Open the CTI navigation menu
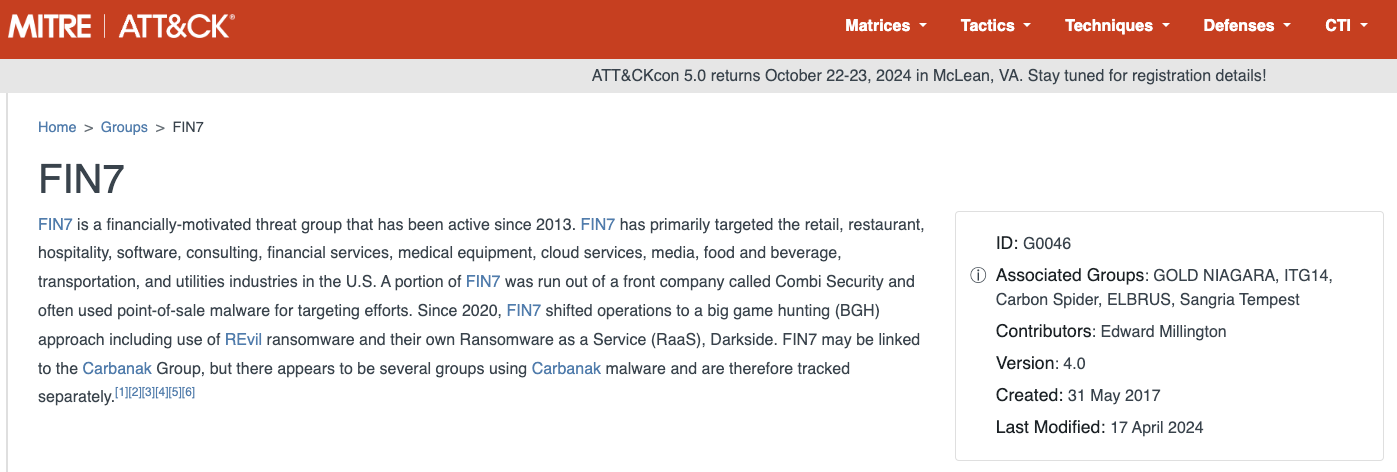 1345,26
